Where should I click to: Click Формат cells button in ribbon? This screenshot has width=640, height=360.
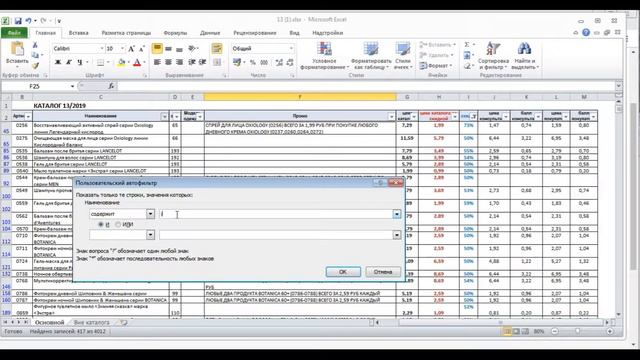436,66
